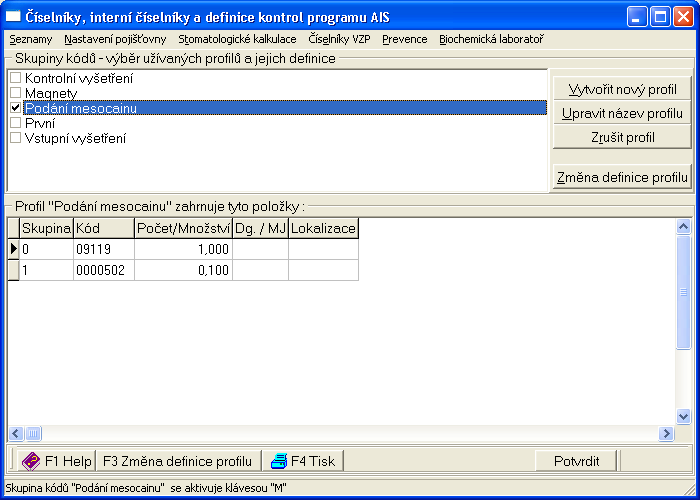This screenshot has height=500, width=700.
Task: Click the F4 Tisk printer icon
Action: point(278,461)
